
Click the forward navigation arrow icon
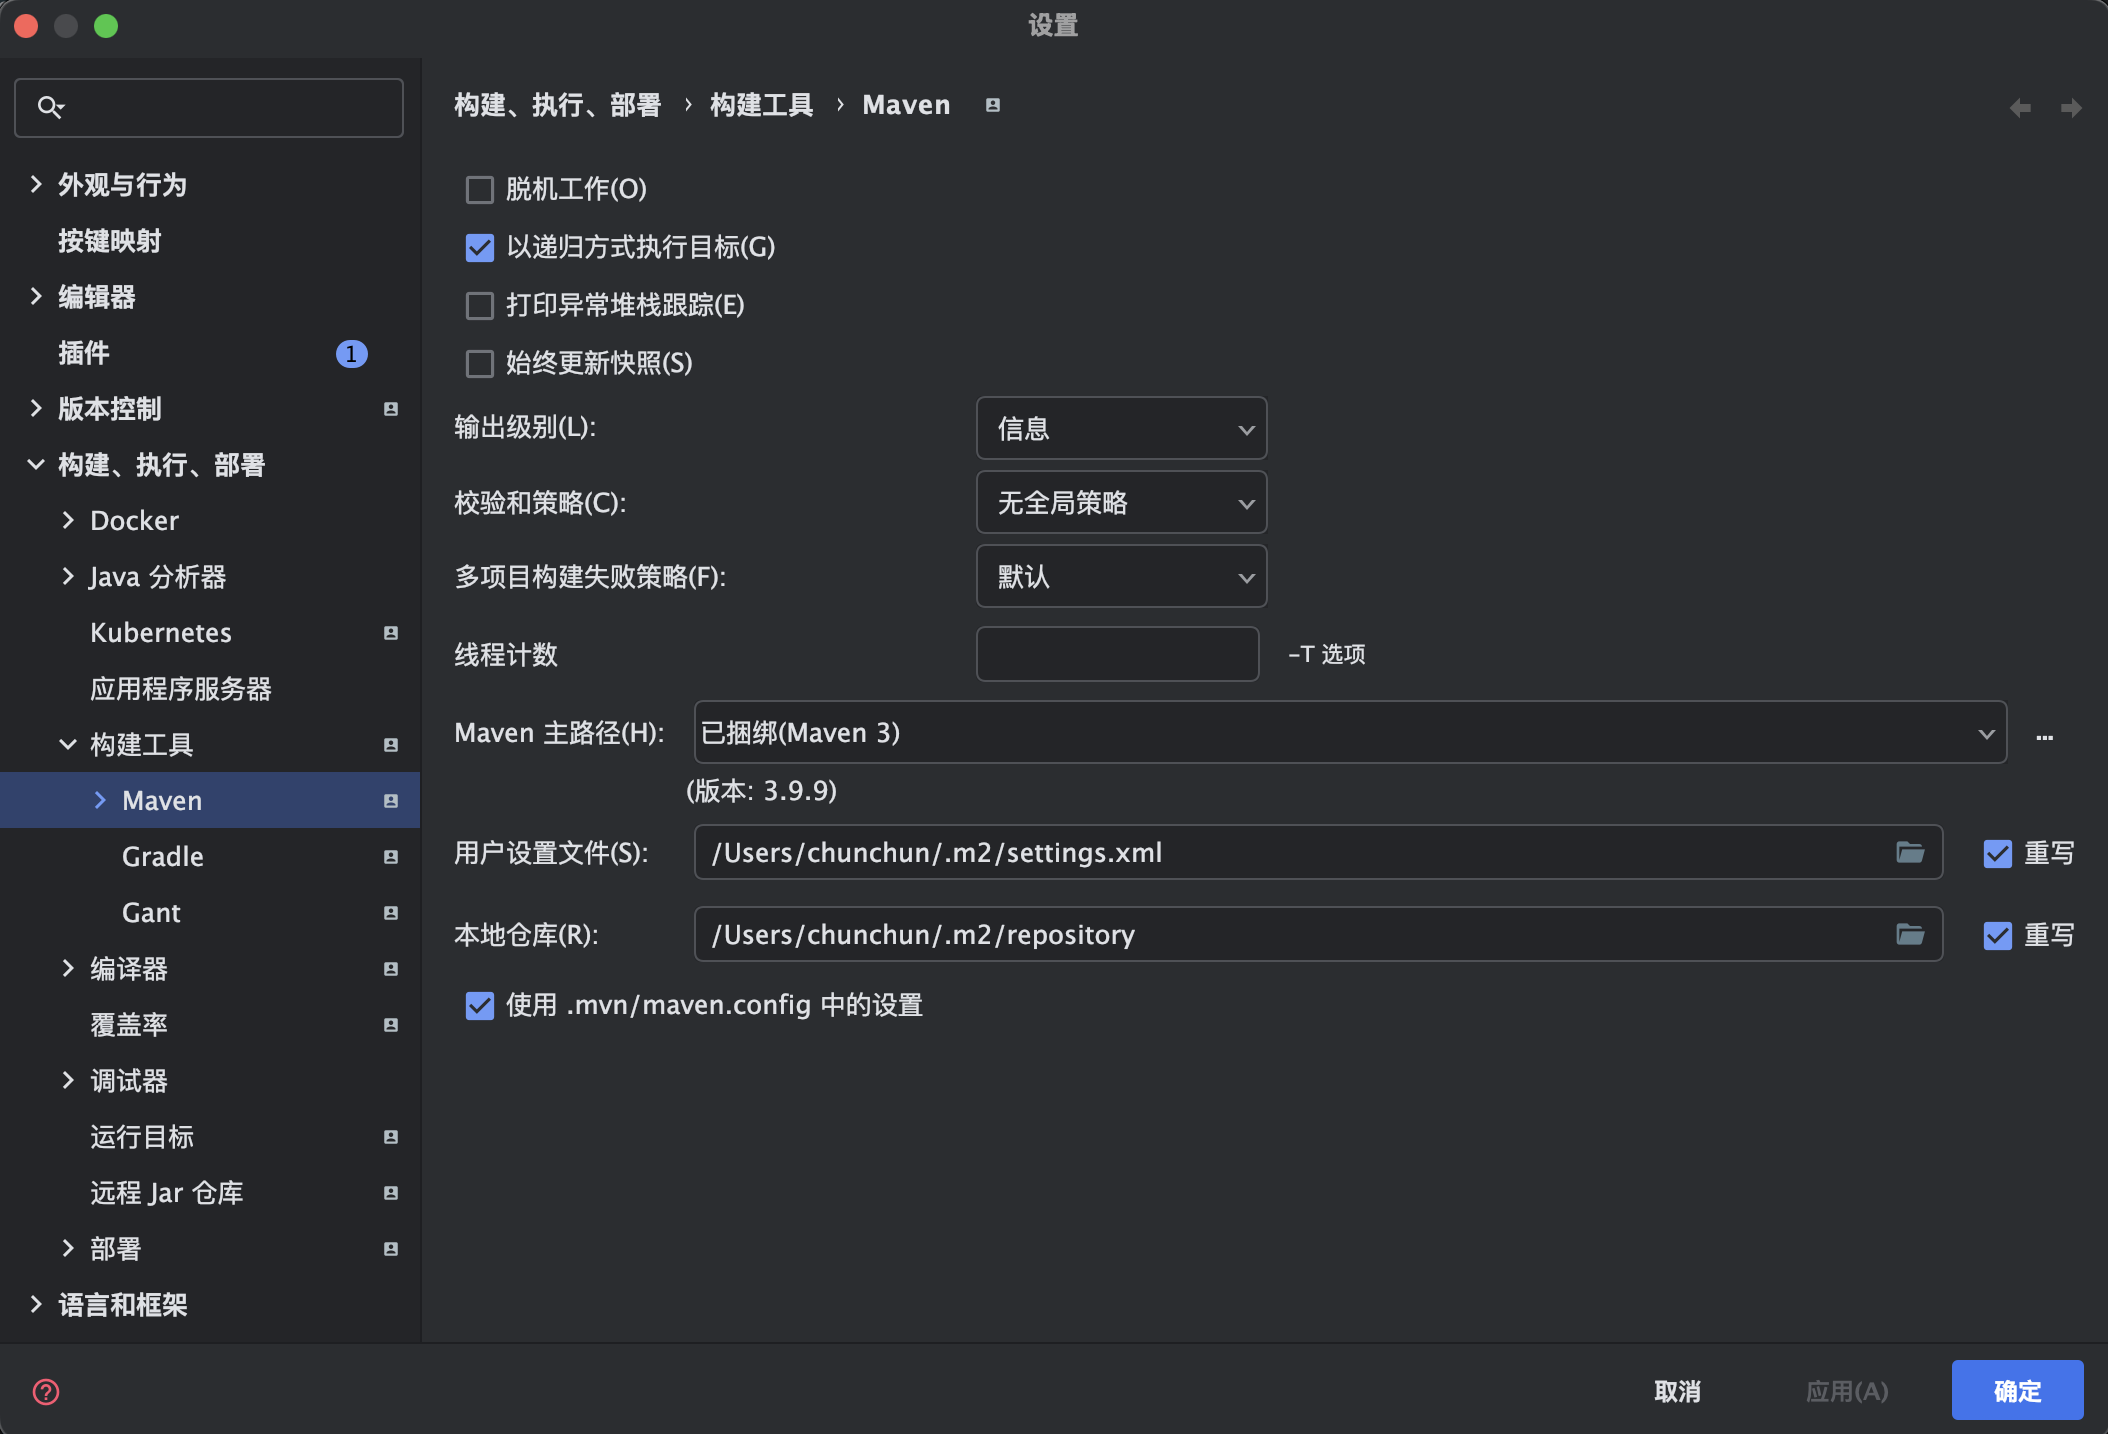coord(2071,107)
